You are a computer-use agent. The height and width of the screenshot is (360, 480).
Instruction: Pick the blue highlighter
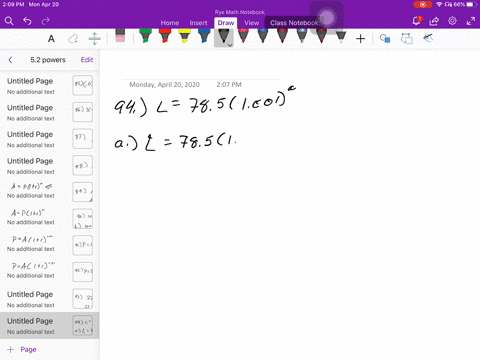point(204,36)
